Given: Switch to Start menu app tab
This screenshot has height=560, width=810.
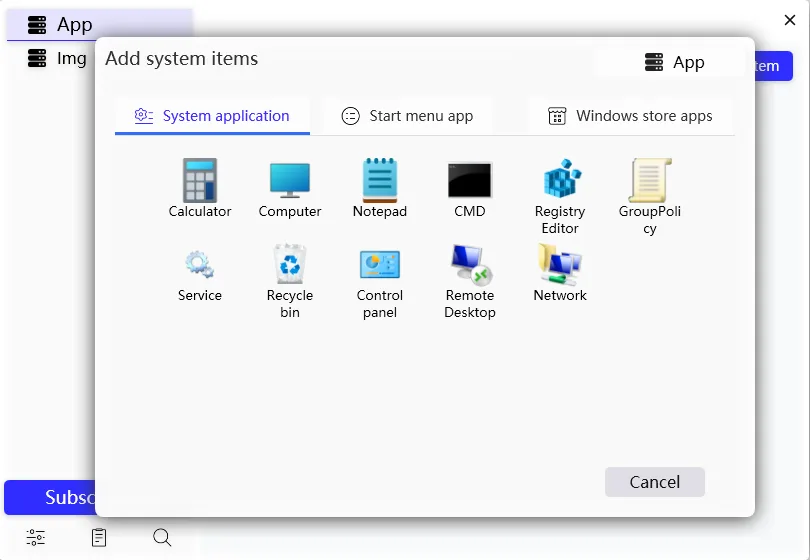Looking at the screenshot, I should pos(408,116).
